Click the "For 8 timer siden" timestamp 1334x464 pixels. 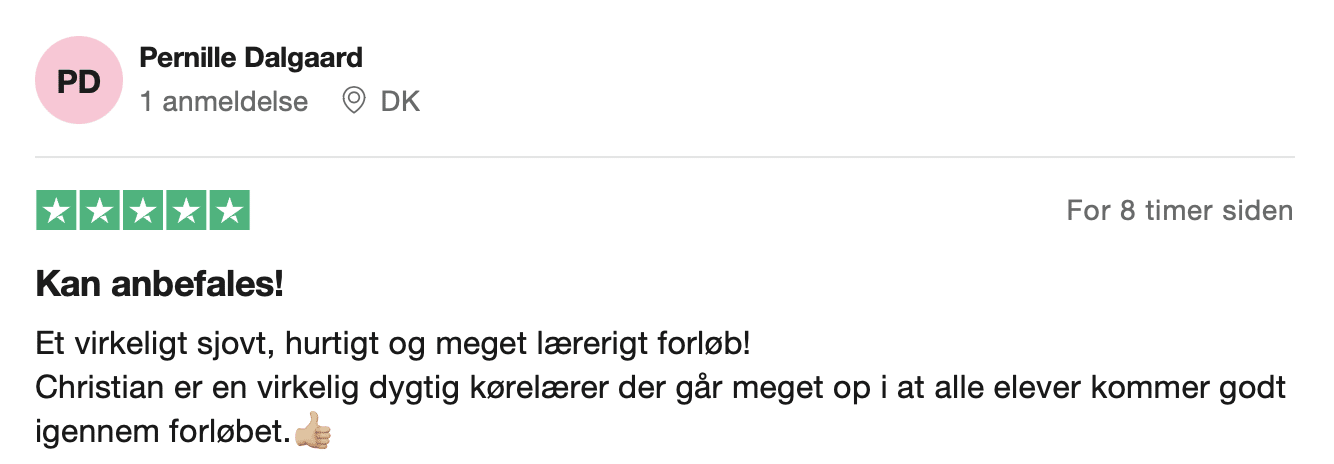tap(1179, 211)
